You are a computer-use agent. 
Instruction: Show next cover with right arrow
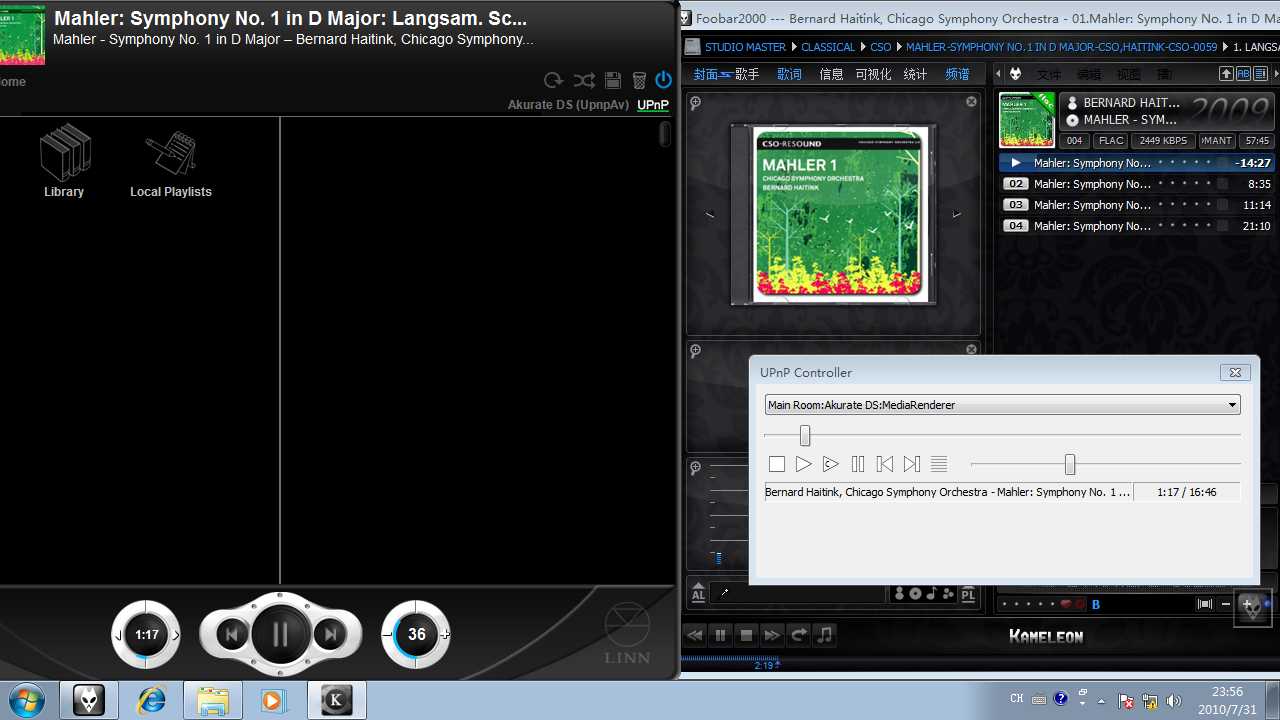956,214
